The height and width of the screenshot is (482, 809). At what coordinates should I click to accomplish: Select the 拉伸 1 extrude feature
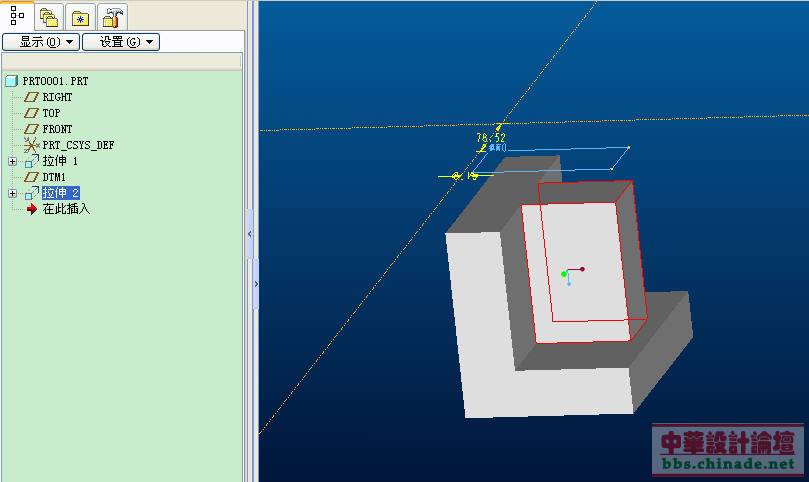pos(60,161)
